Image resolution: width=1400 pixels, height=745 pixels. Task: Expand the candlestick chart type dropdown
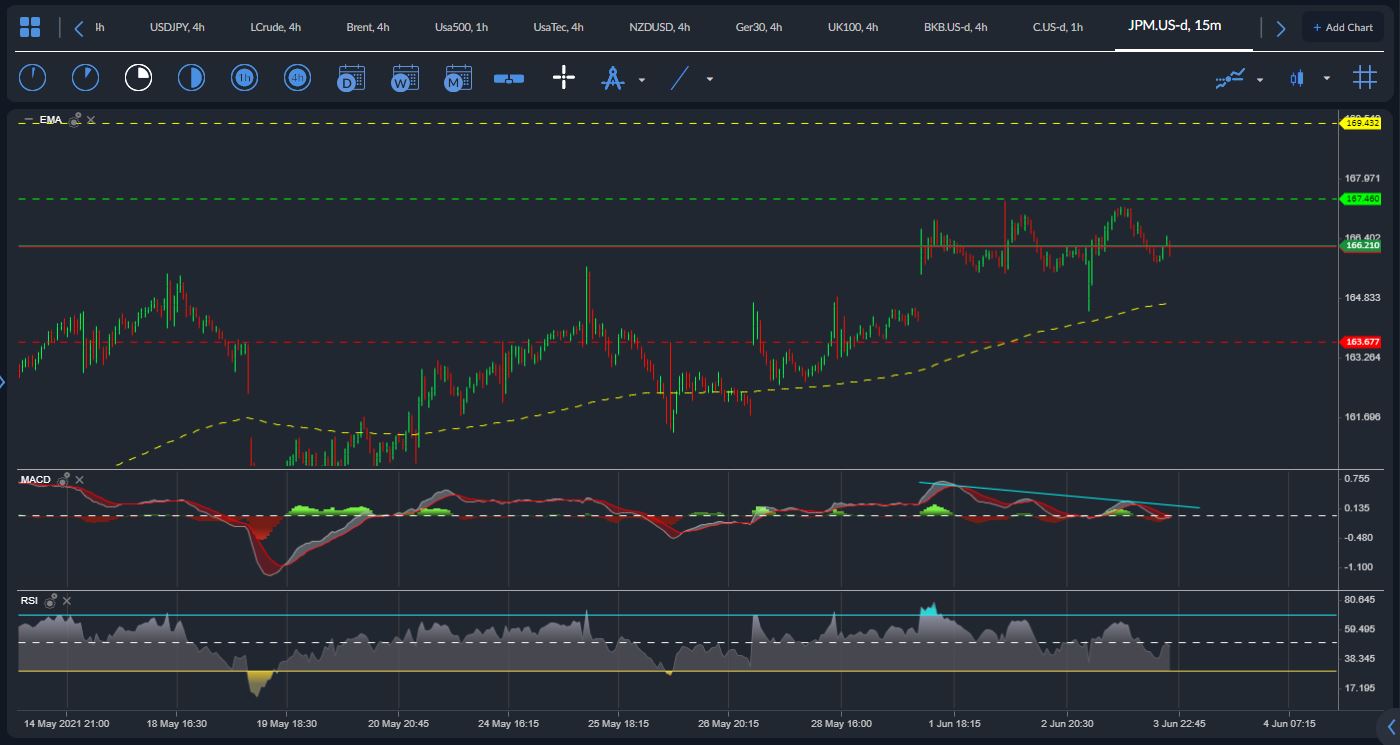1327,78
